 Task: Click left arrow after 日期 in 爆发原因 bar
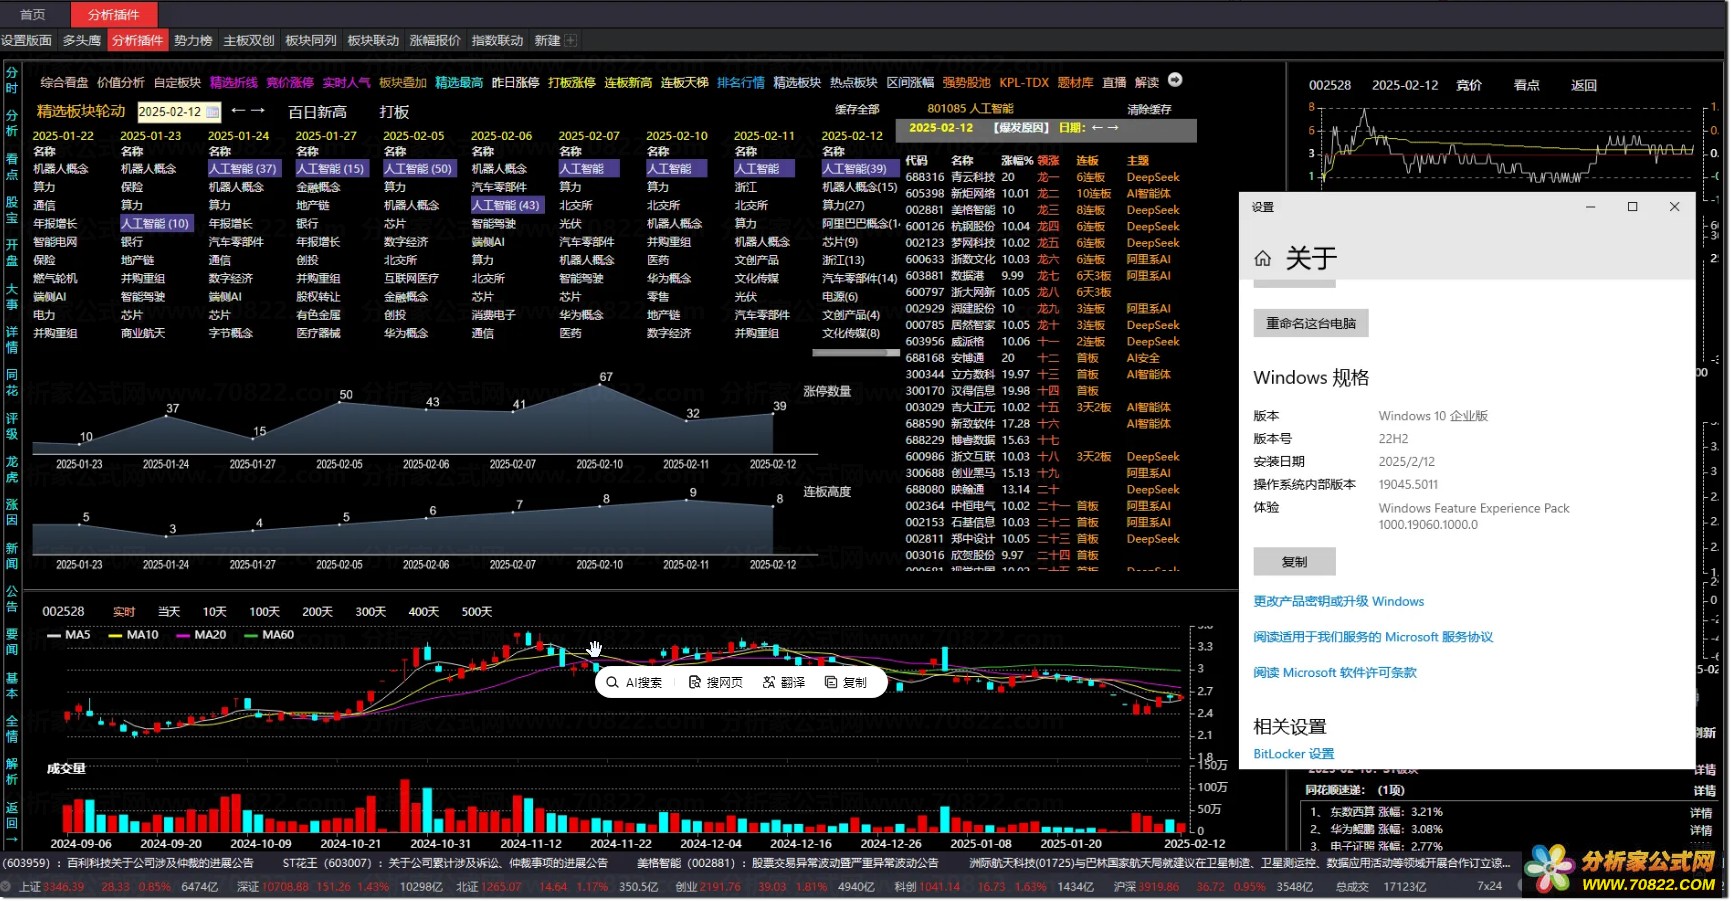(x=1097, y=128)
